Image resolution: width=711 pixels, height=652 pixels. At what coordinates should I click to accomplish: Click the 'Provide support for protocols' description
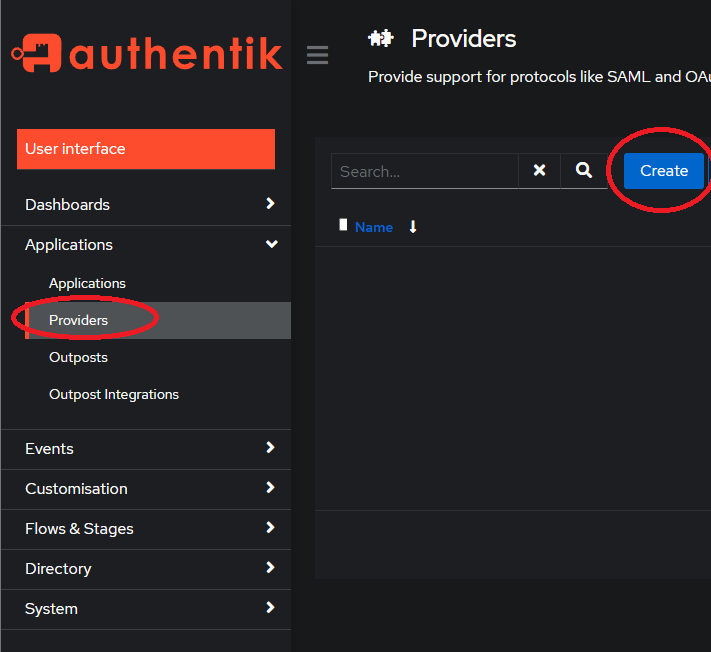click(539, 77)
